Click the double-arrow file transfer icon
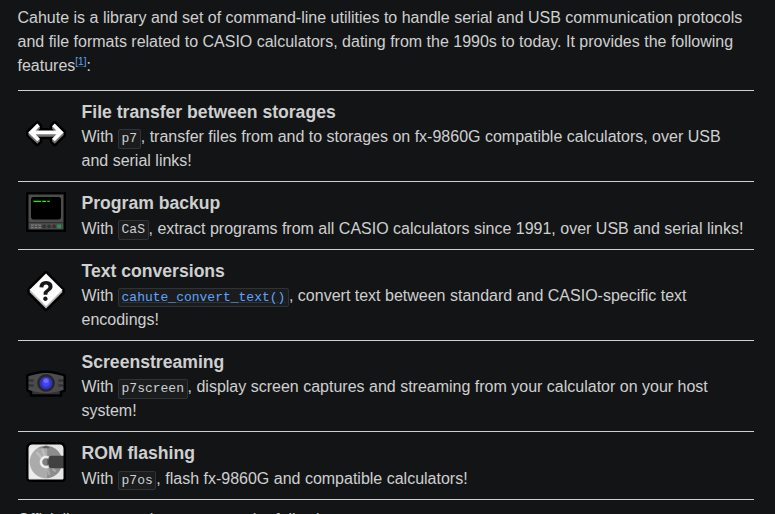Viewport: 775px width, 514px height. coord(46,133)
